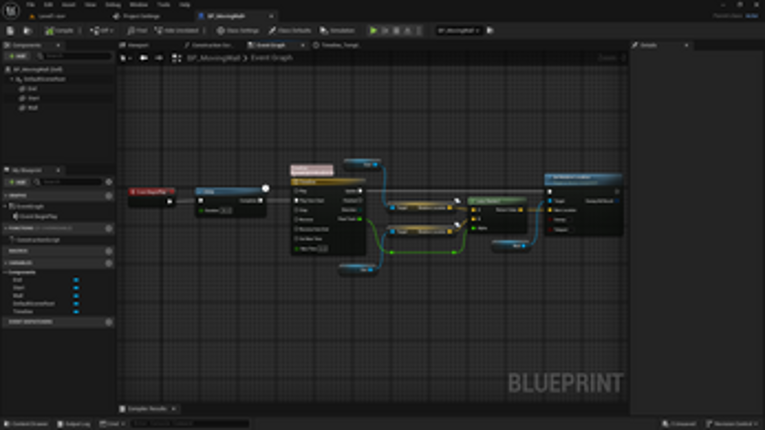Open the File menu
765x430 pixels.
[30, 4]
